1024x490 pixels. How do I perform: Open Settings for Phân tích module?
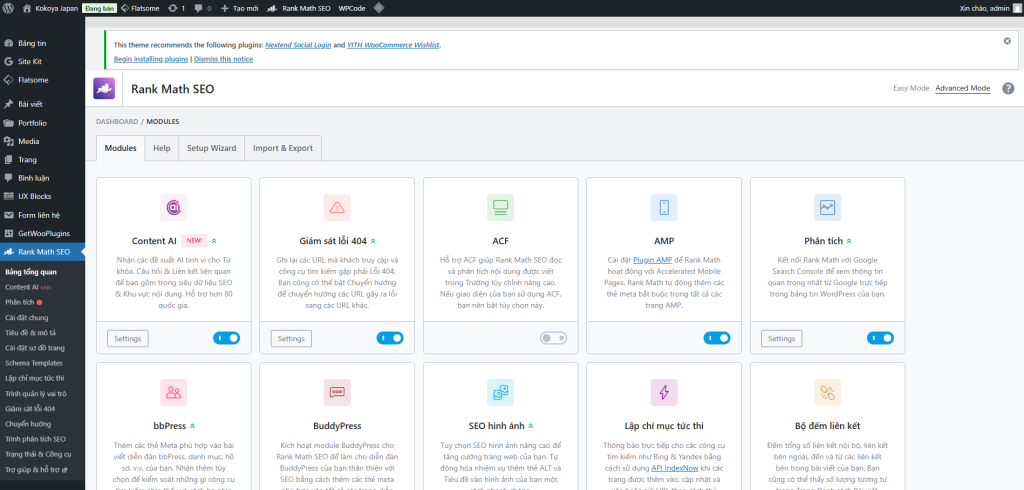pyautogui.click(x=782, y=338)
